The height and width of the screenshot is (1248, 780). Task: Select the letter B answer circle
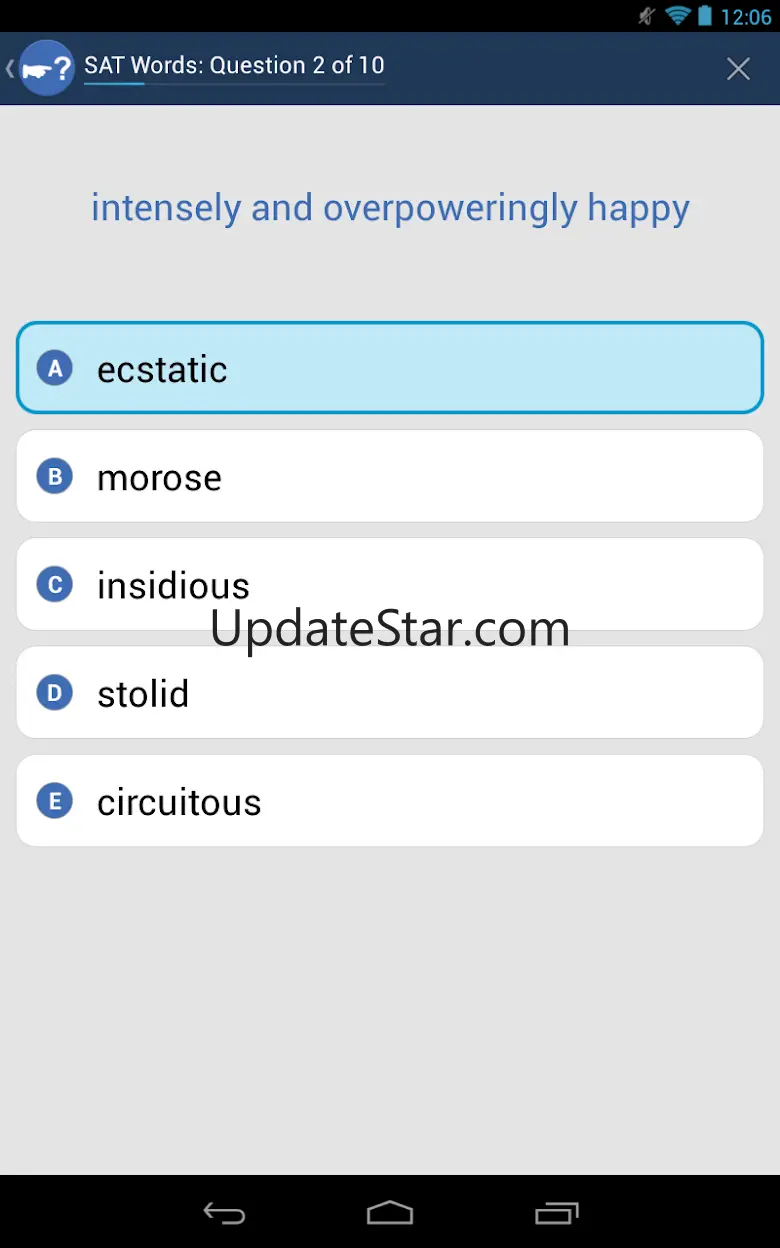click(x=55, y=477)
